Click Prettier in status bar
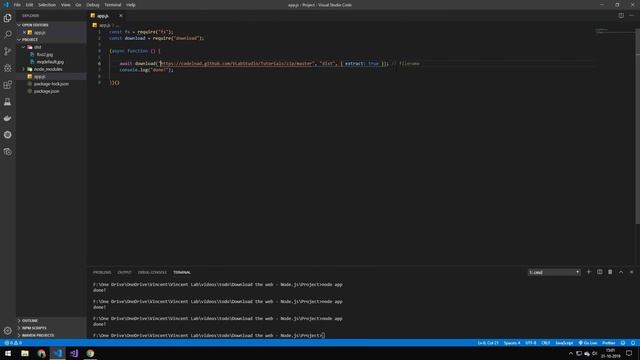The image size is (640, 360). (609, 343)
